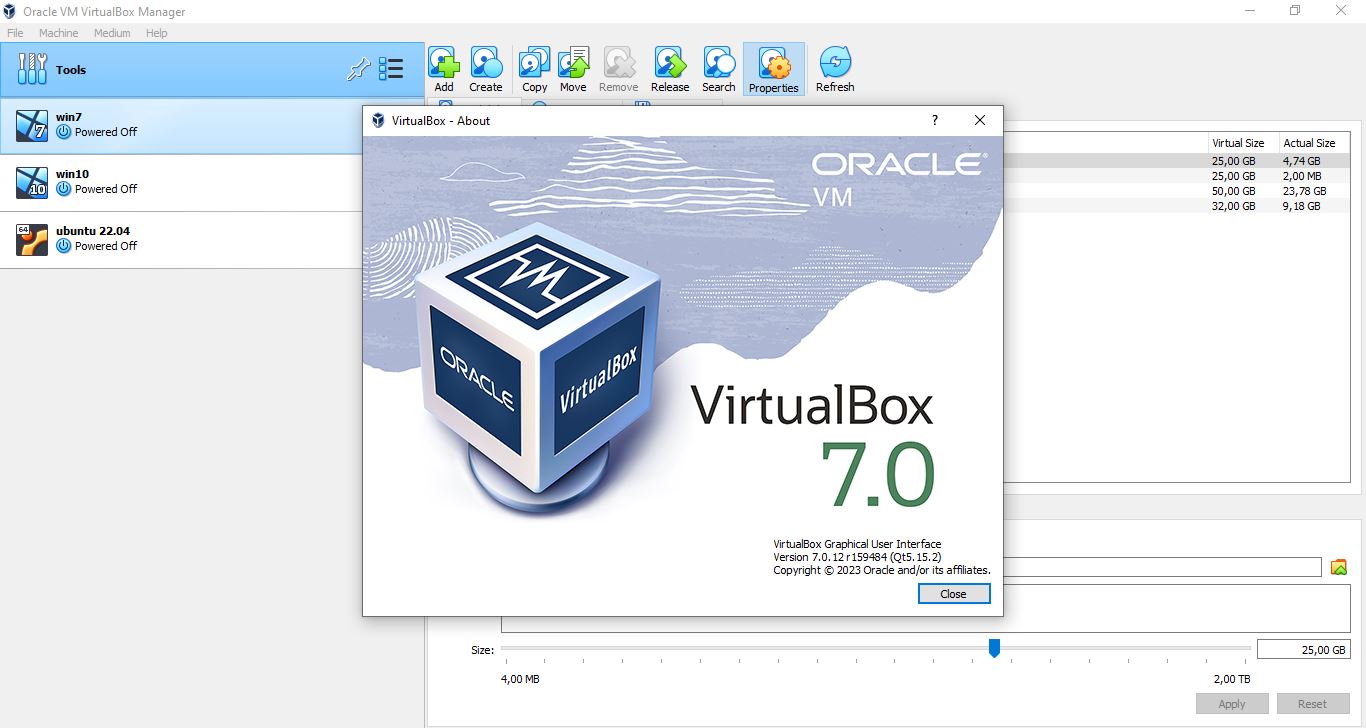
Task: Open the Tools list menu icon
Action: (x=391, y=69)
